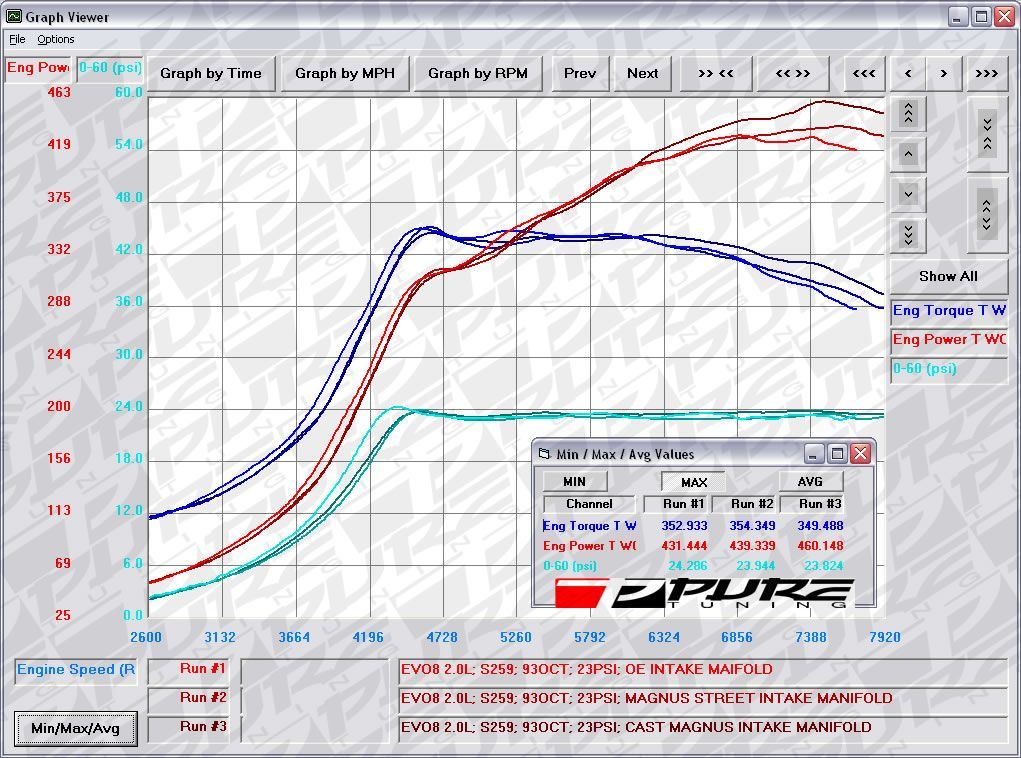
Task: Toggle the Eng Torque channel legend
Action: coord(948,311)
